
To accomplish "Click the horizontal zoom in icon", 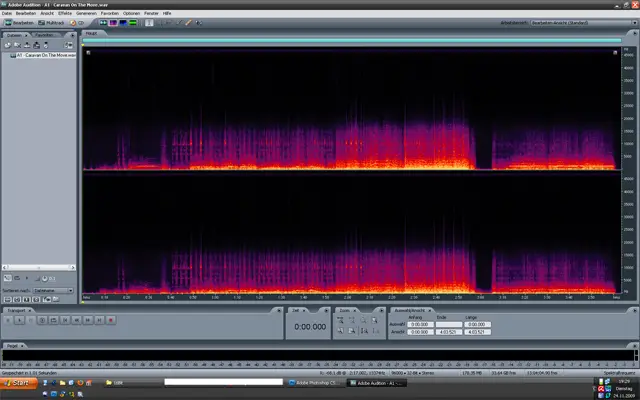I will (340, 320).
